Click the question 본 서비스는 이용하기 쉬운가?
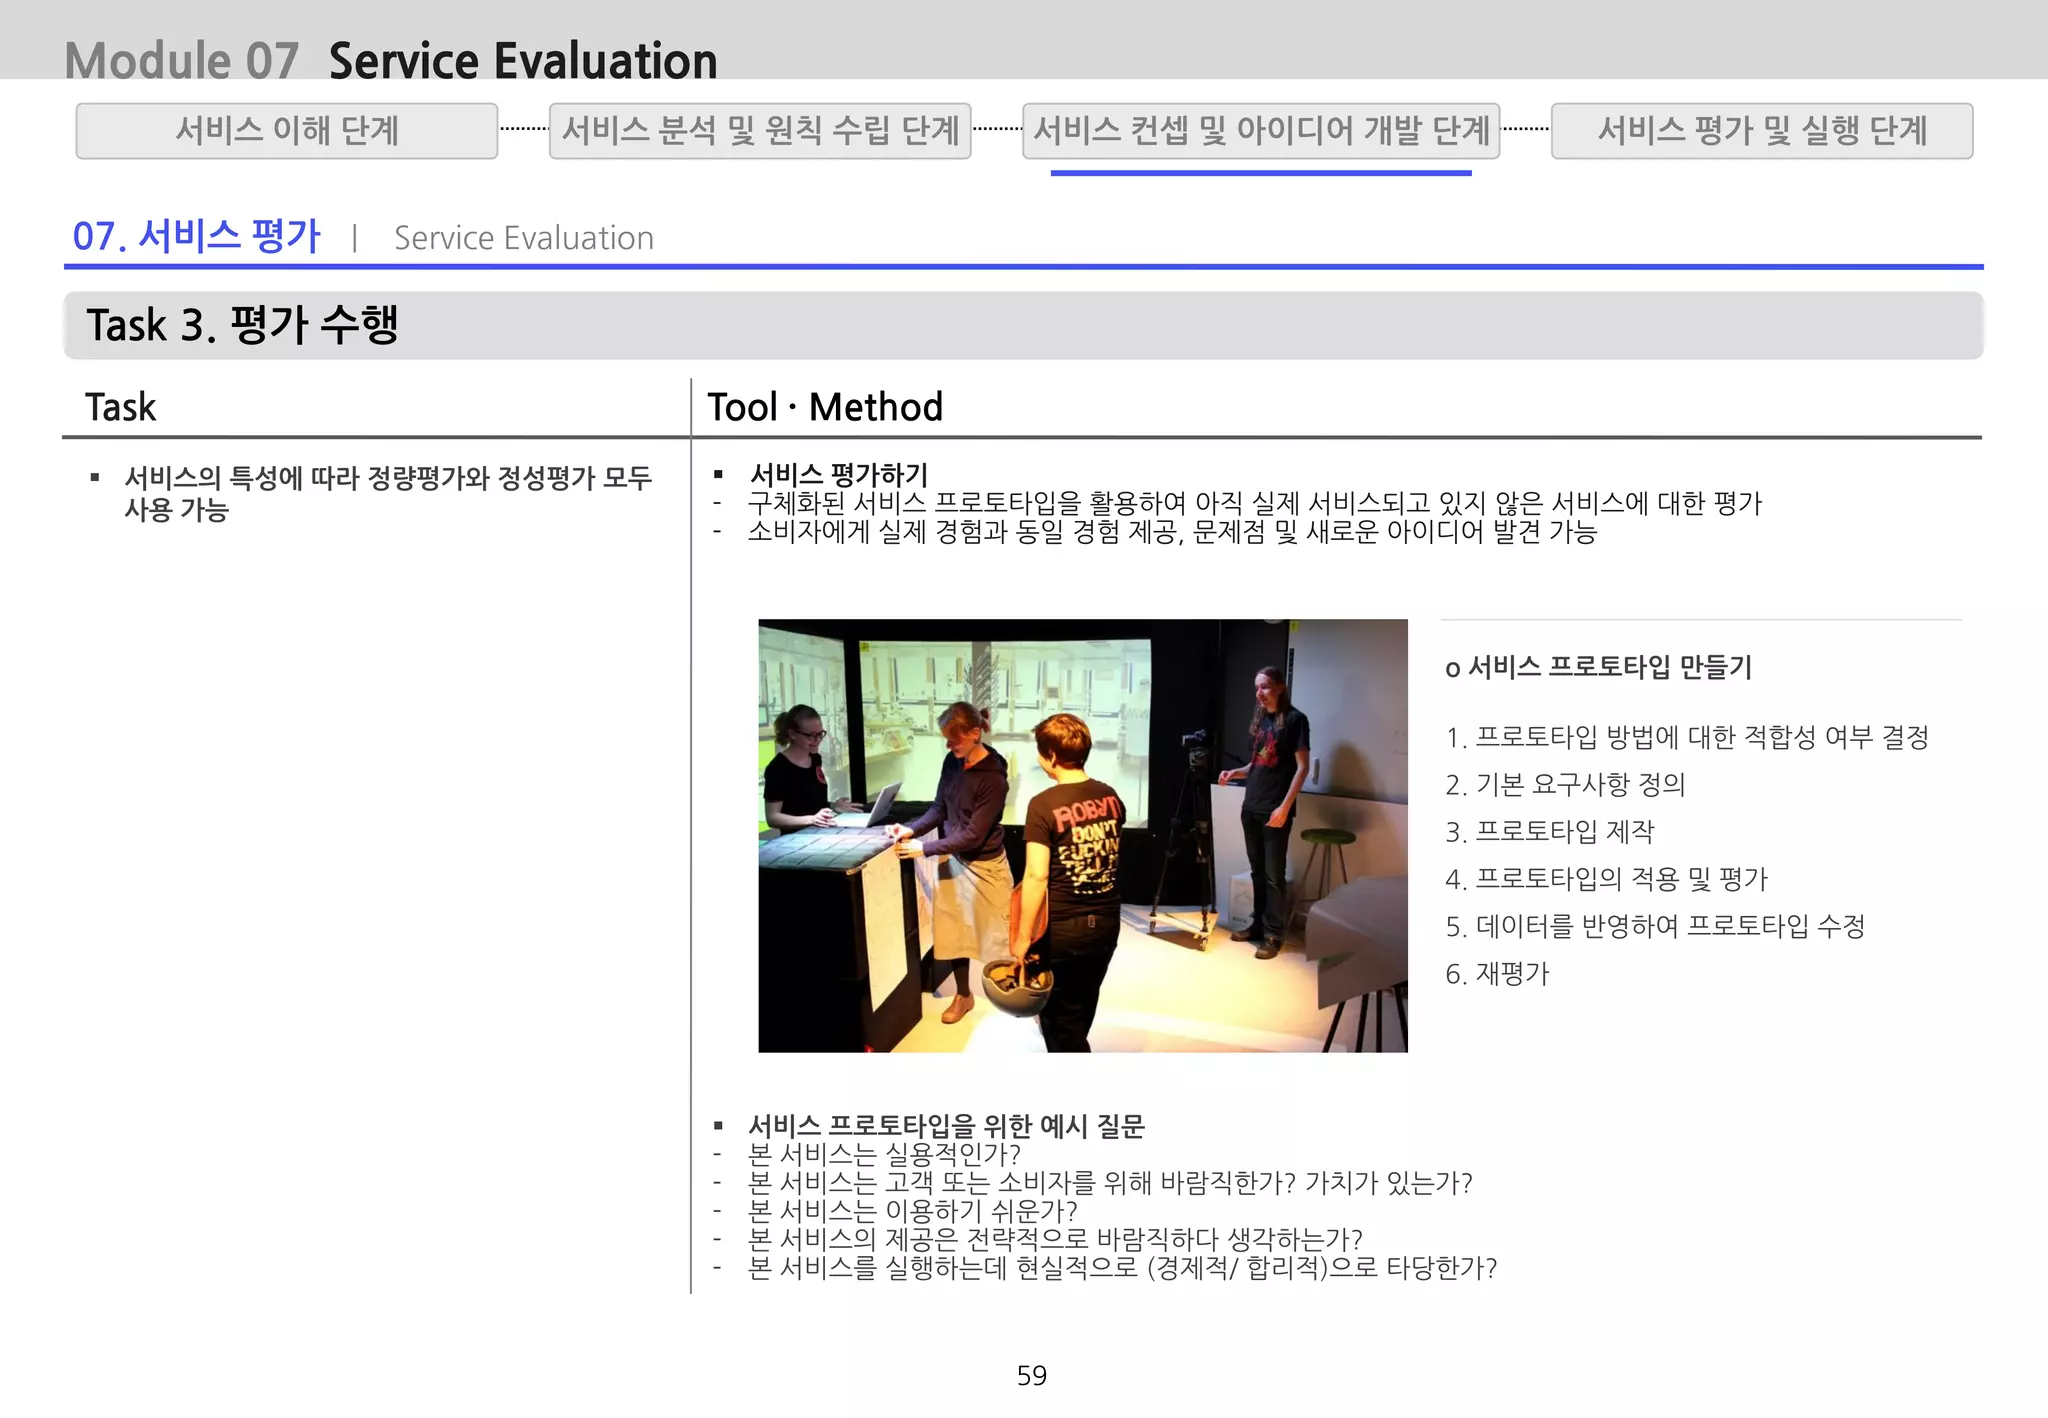Image resolution: width=2048 pixels, height=1418 pixels. pyautogui.click(x=913, y=1211)
